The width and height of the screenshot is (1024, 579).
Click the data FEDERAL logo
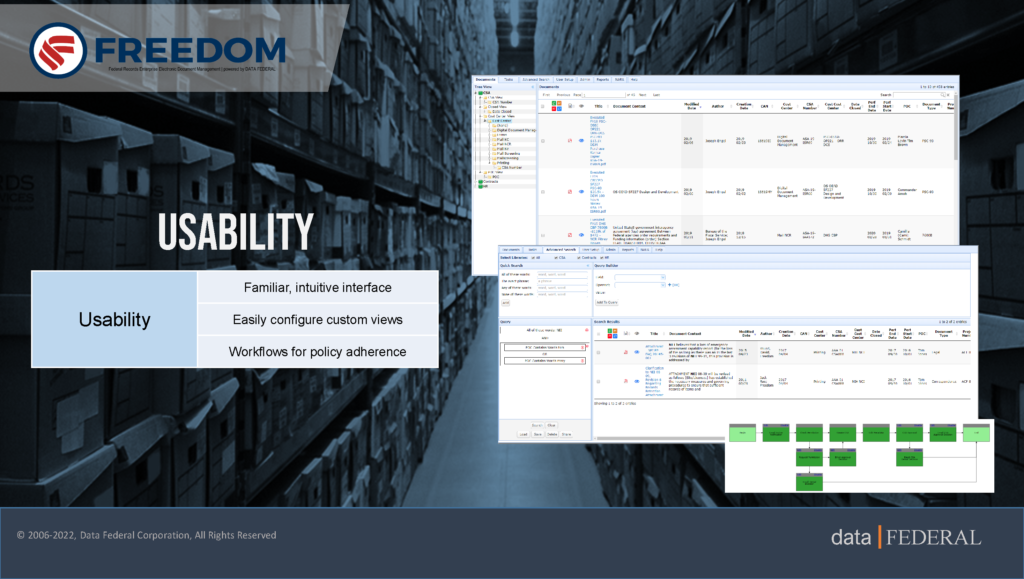906,537
